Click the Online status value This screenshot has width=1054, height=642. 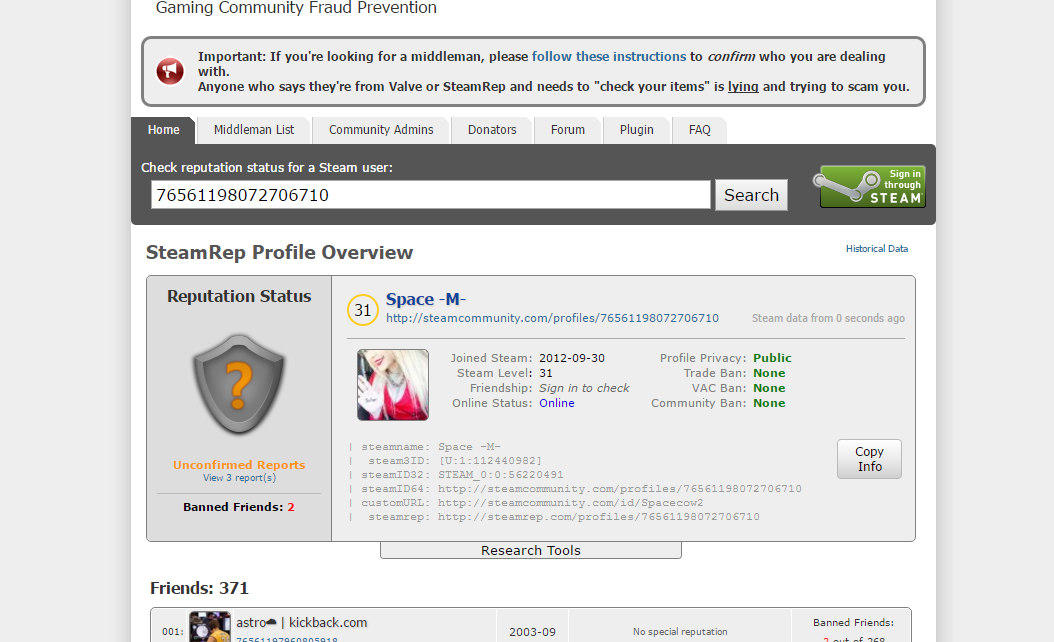pyautogui.click(x=557, y=403)
